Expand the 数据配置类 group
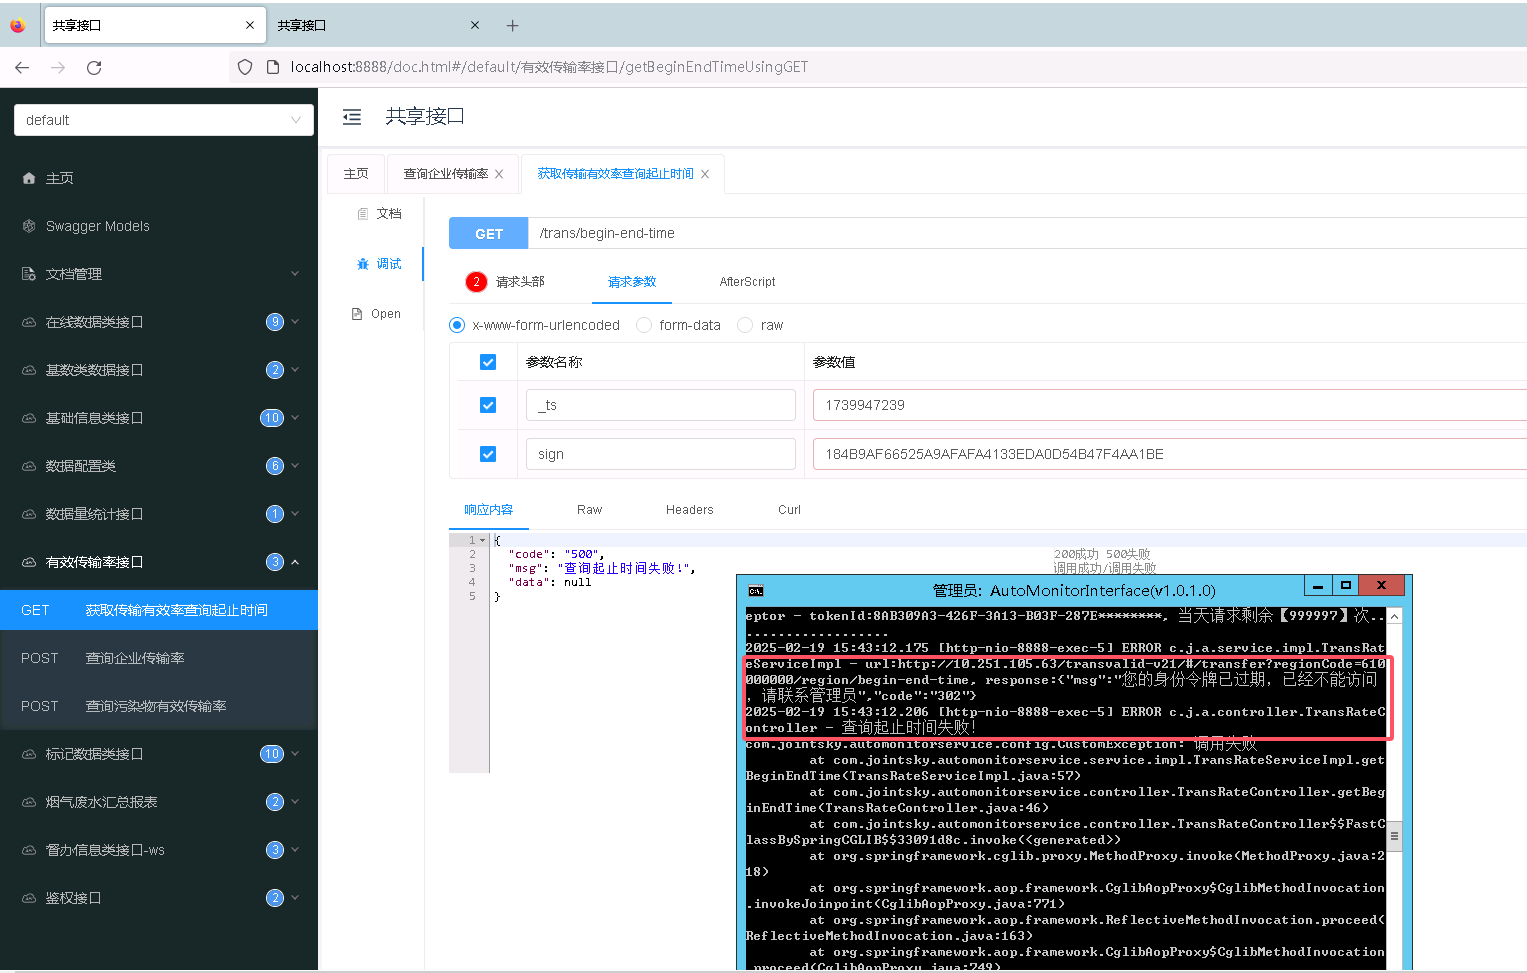This screenshot has width=1527, height=973. pos(295,466)
